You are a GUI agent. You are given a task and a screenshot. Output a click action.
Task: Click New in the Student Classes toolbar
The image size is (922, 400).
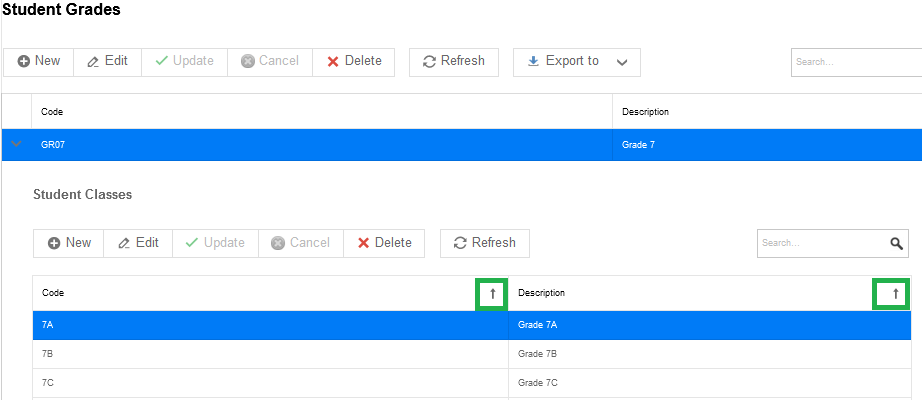pyautogui.click(x=69, y=243)
